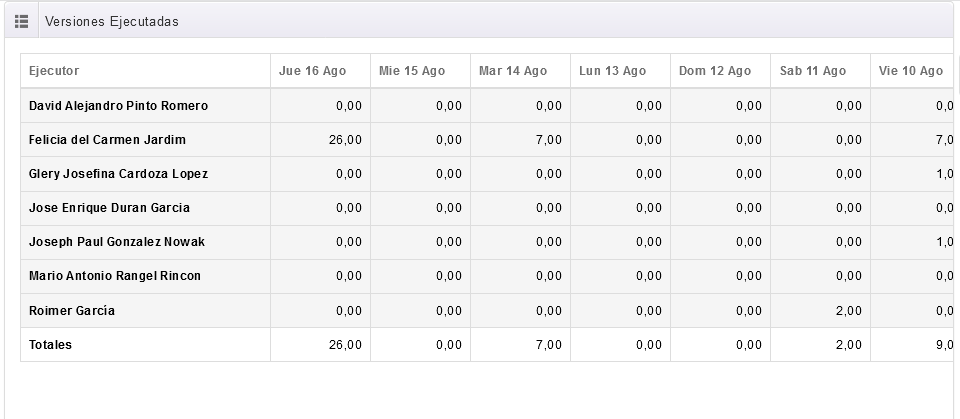The height and width of the screenshot is (419, 960).
Task: Select the Dom 12 Ago column header
Action: [x=714, y=71]
